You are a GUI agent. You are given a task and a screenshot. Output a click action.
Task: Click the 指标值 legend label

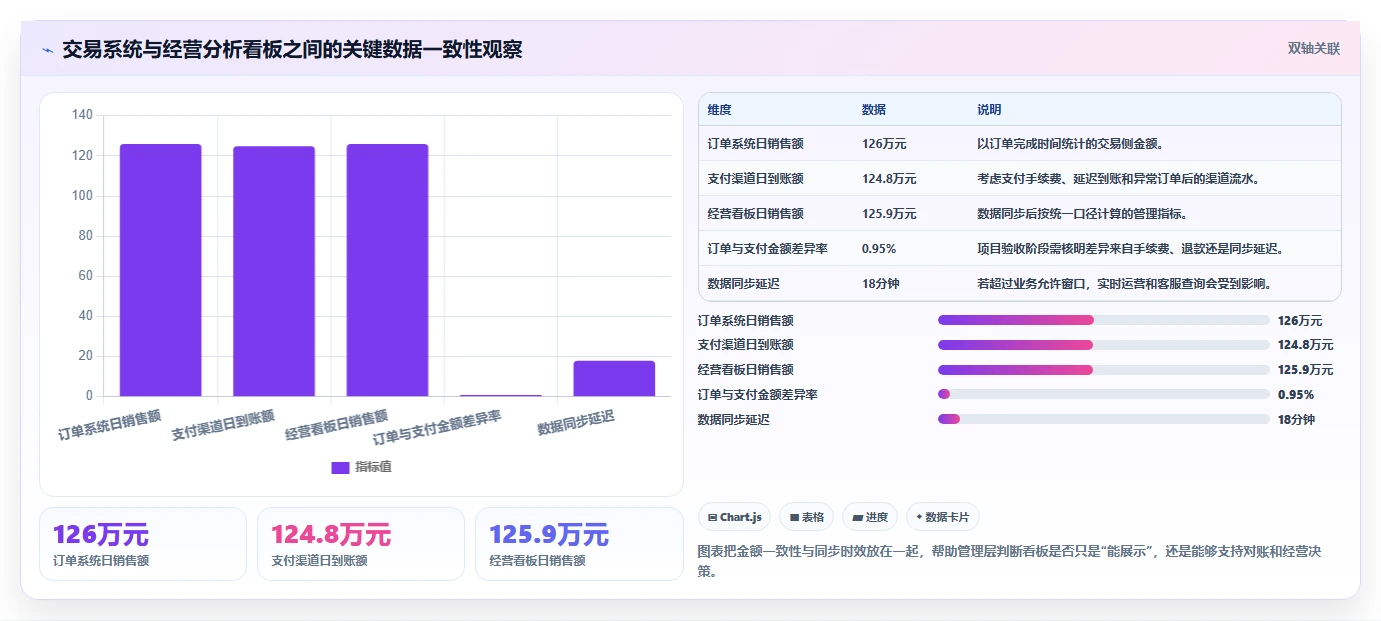(x=373, y=467)
